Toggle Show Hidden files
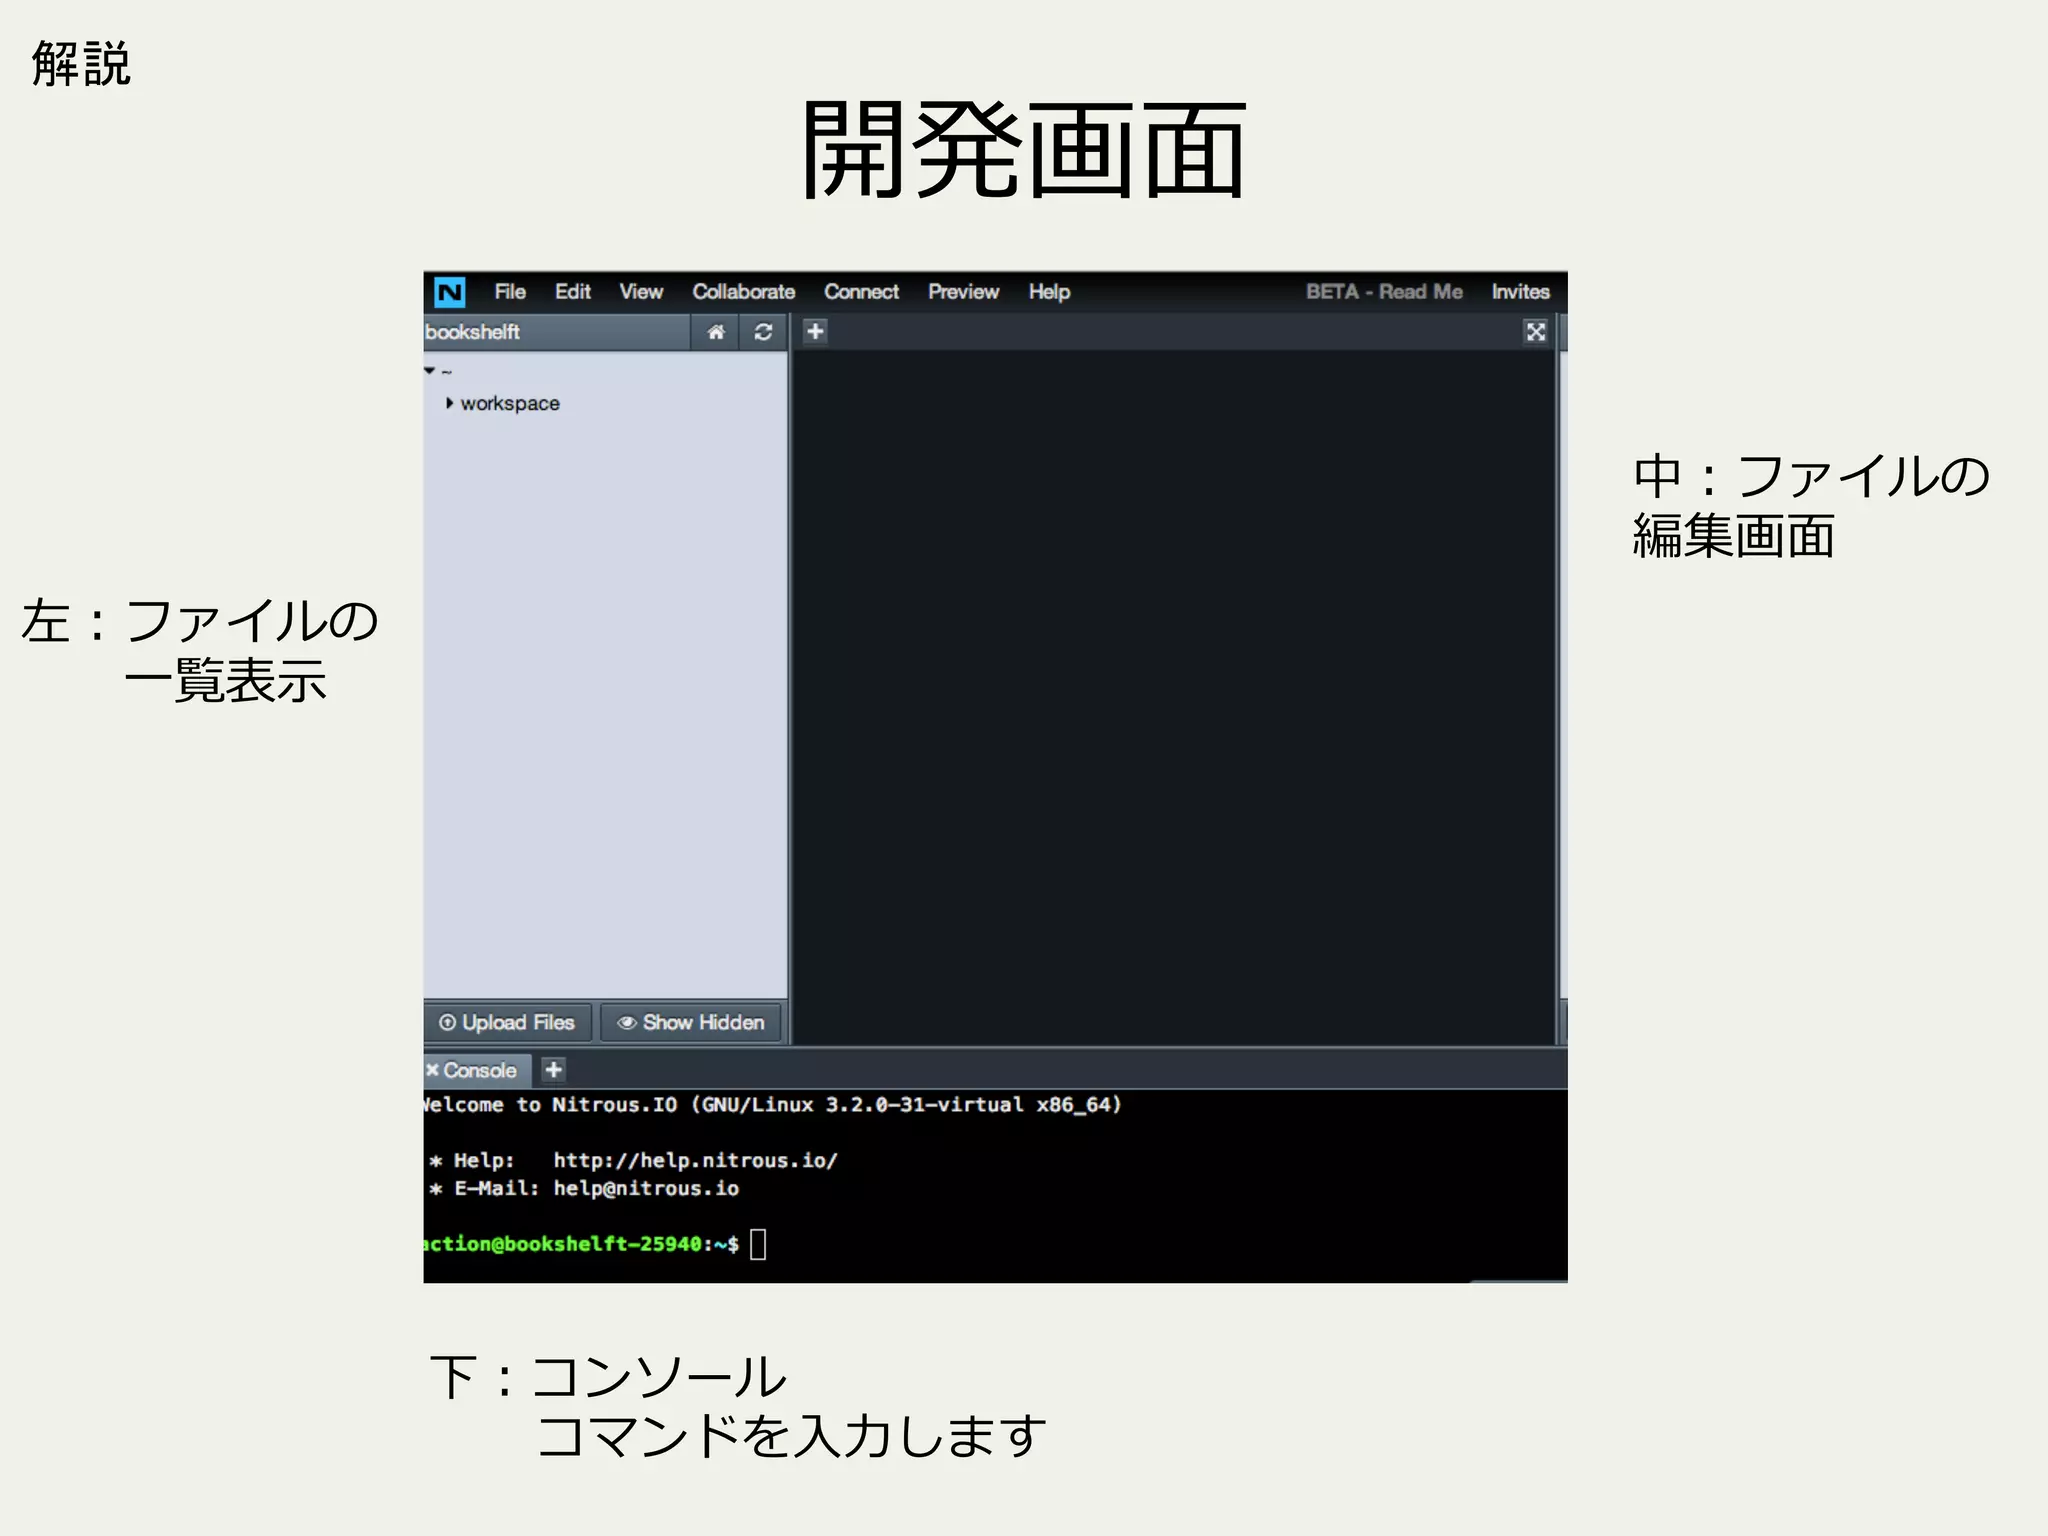 point(691,1022)
